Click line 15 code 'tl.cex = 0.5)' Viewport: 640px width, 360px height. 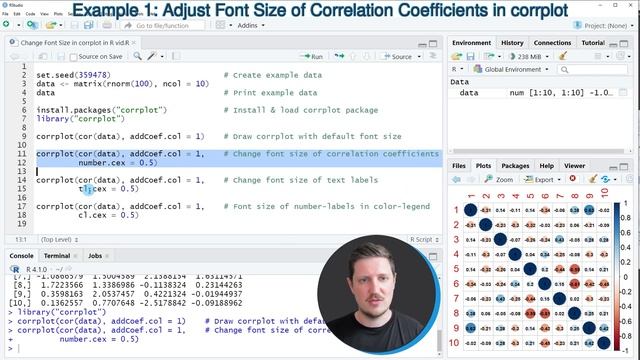coord(109,189)
